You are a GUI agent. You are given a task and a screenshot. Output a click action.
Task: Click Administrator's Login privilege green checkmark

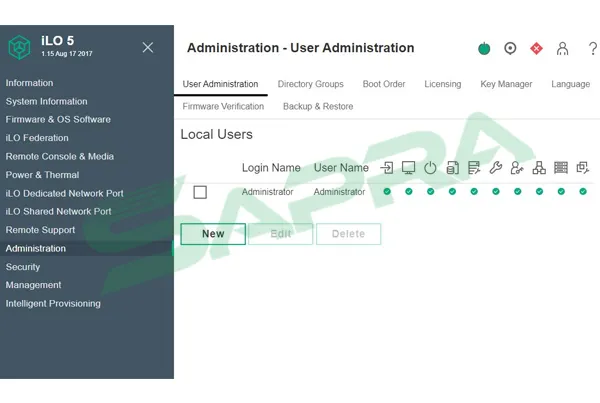pos(387,191)
